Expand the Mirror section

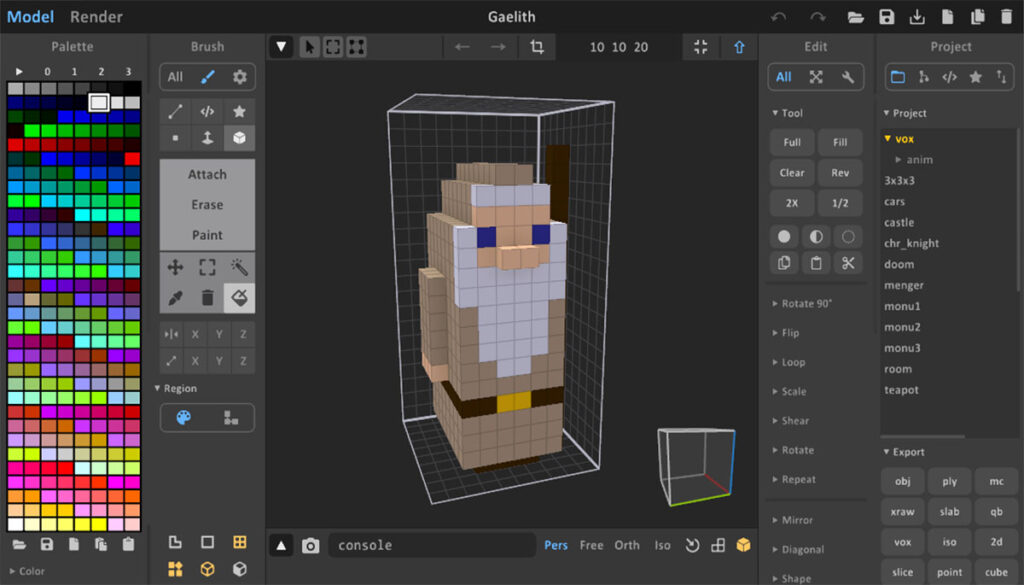click(792, 520)
